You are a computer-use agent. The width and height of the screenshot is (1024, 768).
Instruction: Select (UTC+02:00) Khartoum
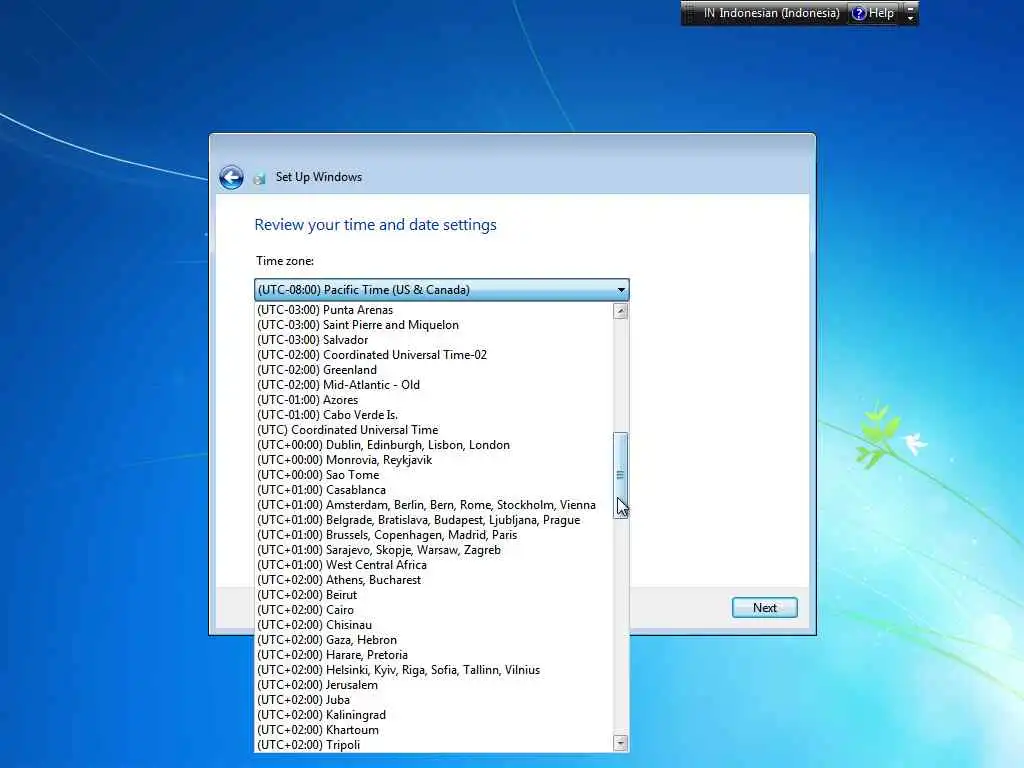point(434,730)
